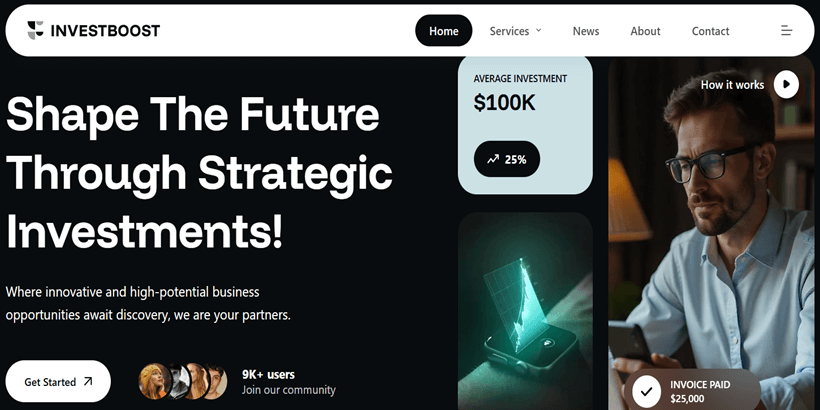Open the Contact page
The height and width of the screenshot is (410, 820).
pos(710,31)
